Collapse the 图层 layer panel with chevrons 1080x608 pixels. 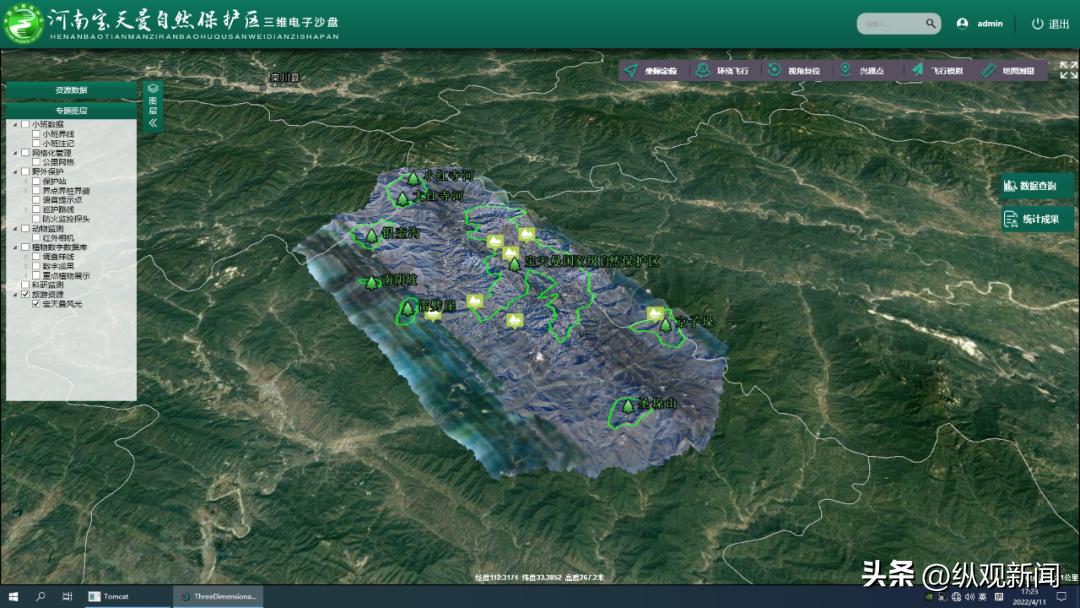point(153,123)
